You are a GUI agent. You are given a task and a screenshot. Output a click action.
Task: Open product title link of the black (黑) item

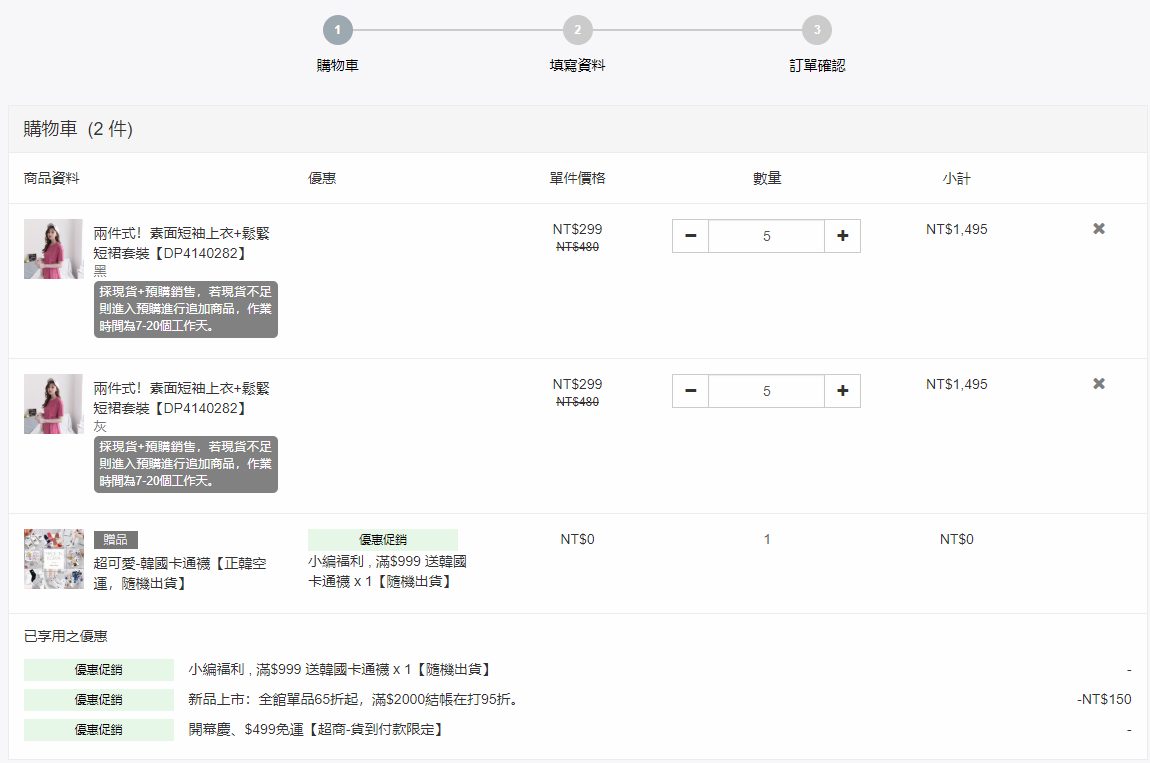181,243
